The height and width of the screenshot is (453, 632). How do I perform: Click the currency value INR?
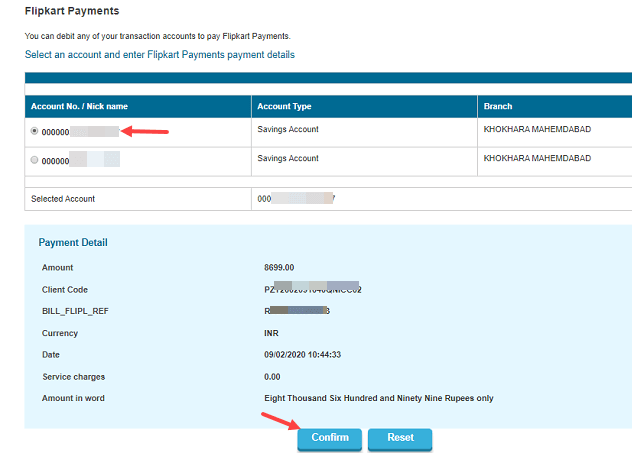click(271, 333)
